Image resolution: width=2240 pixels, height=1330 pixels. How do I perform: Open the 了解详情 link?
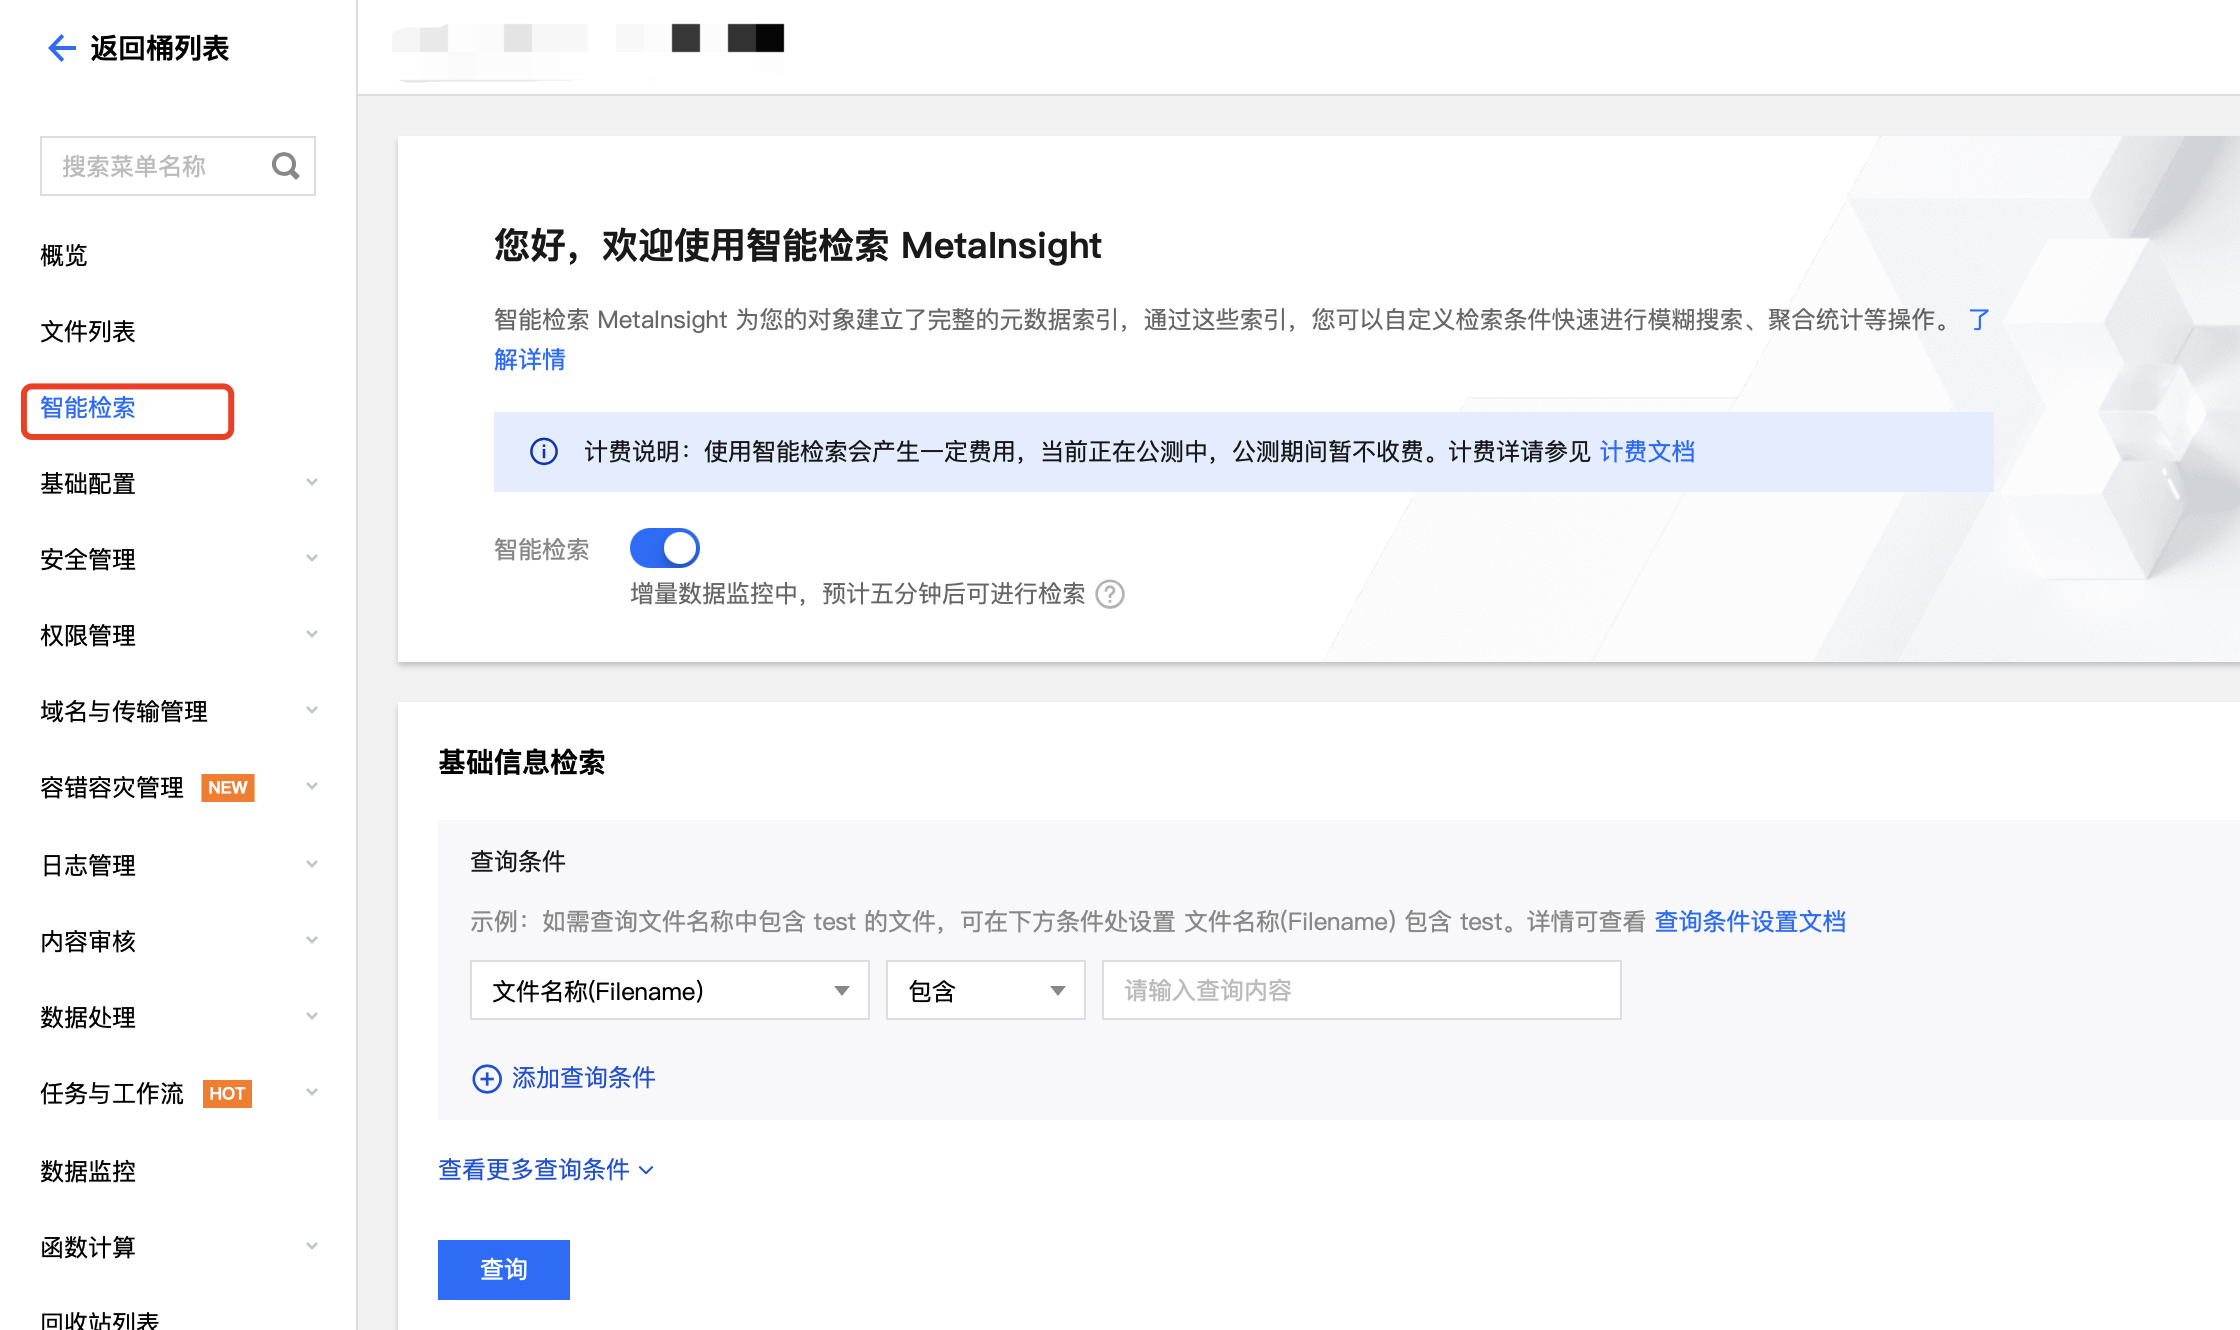coord(530,360)
